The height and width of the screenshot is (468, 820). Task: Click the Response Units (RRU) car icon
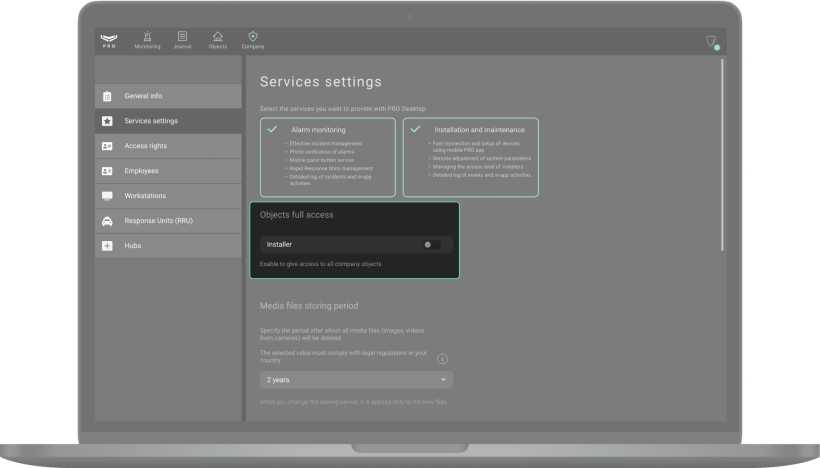click(107, 221)
